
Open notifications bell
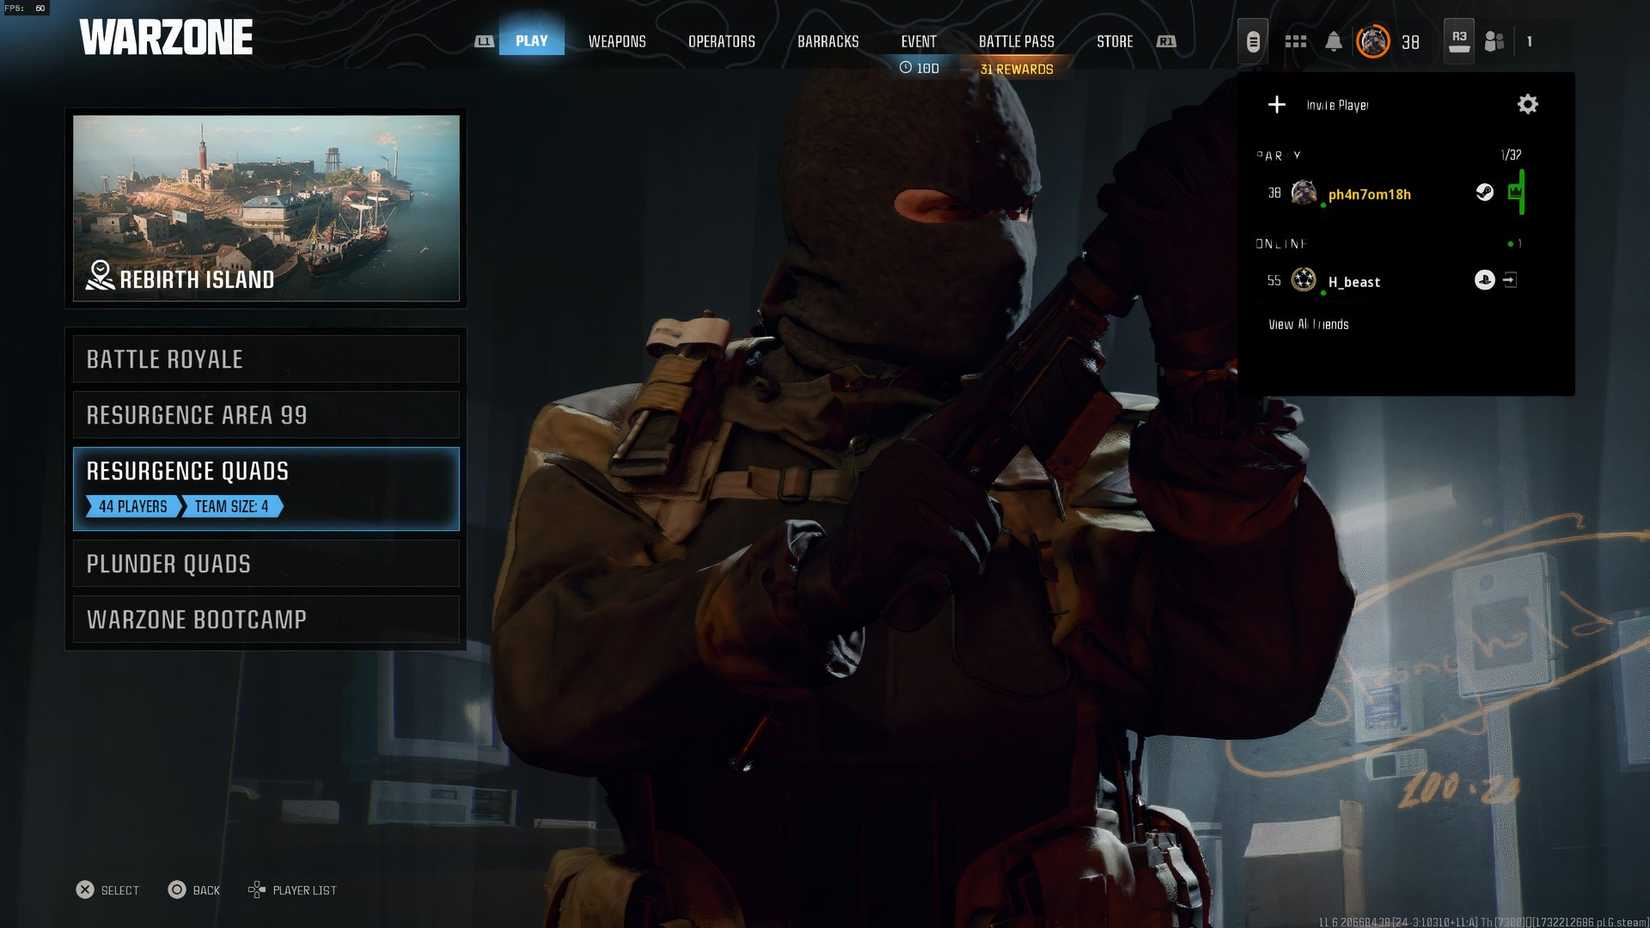pyautogui.click(x=1333, y=41)
